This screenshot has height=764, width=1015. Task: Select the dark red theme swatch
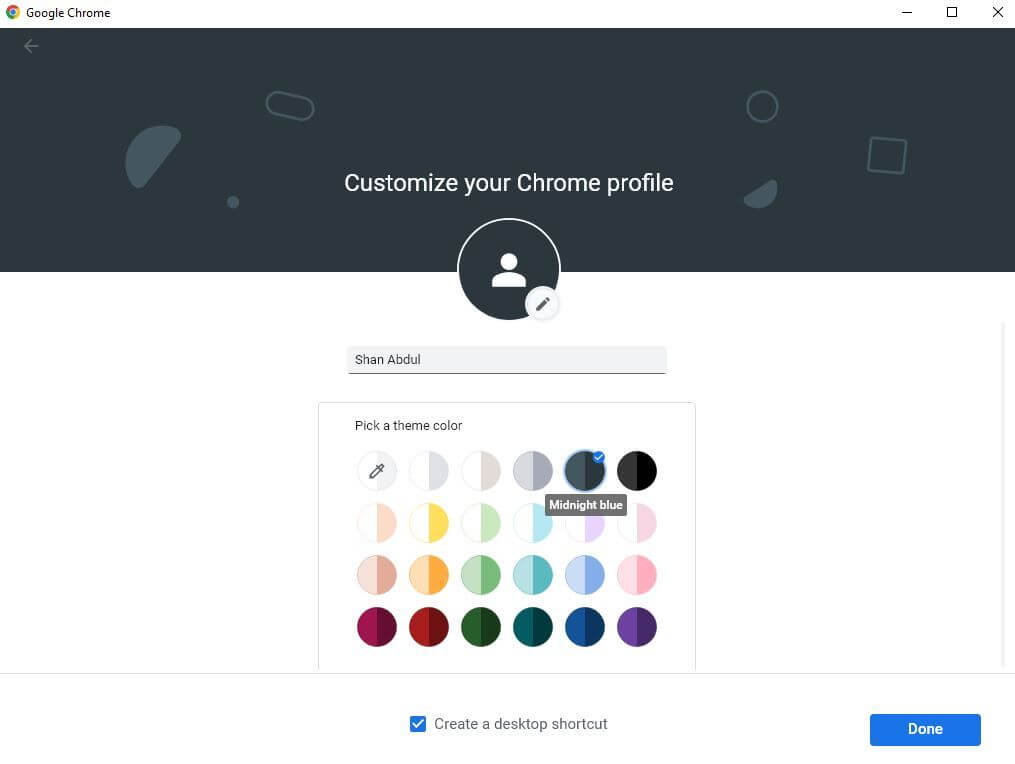(x=428, y=627)
